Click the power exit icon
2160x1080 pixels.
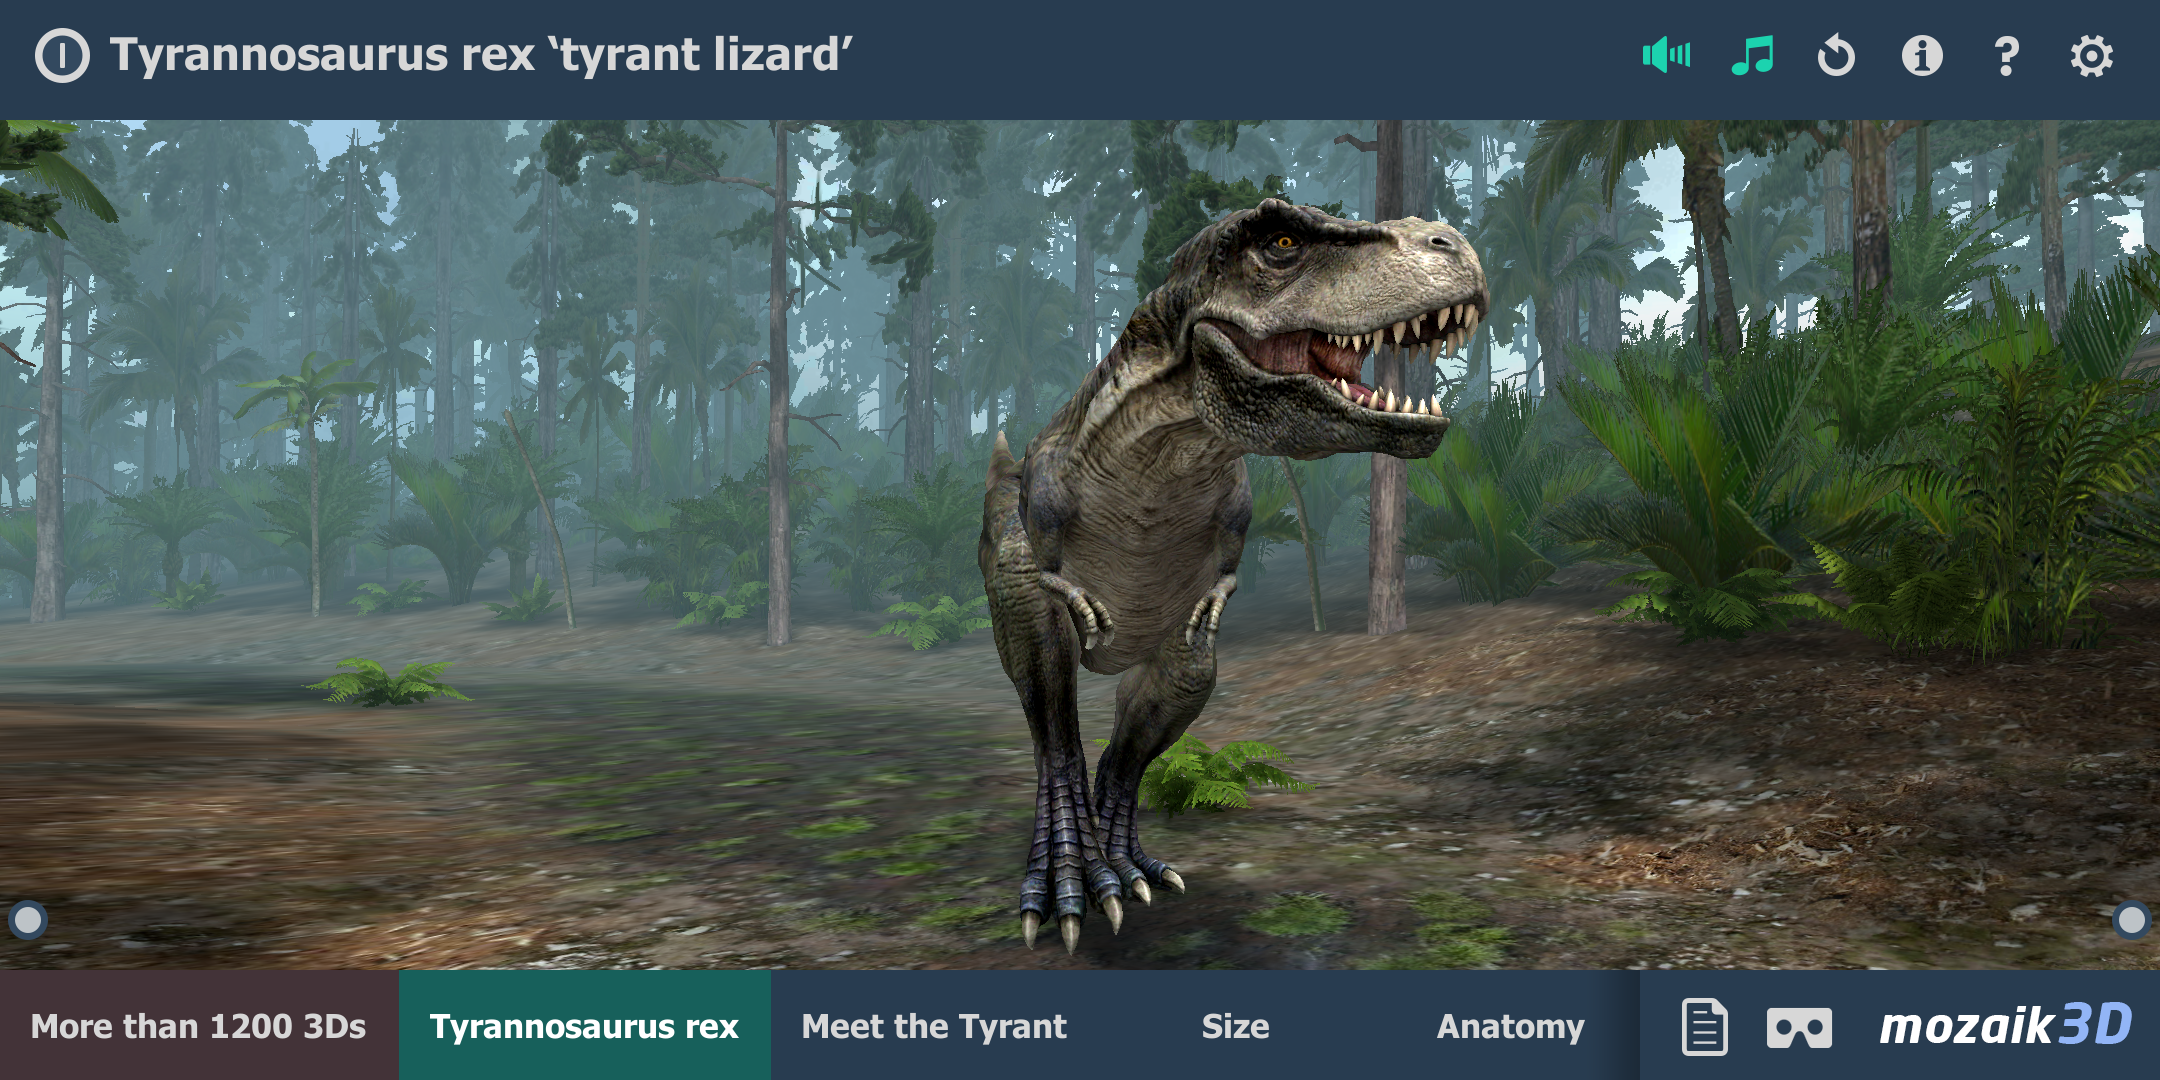point(62,55)
